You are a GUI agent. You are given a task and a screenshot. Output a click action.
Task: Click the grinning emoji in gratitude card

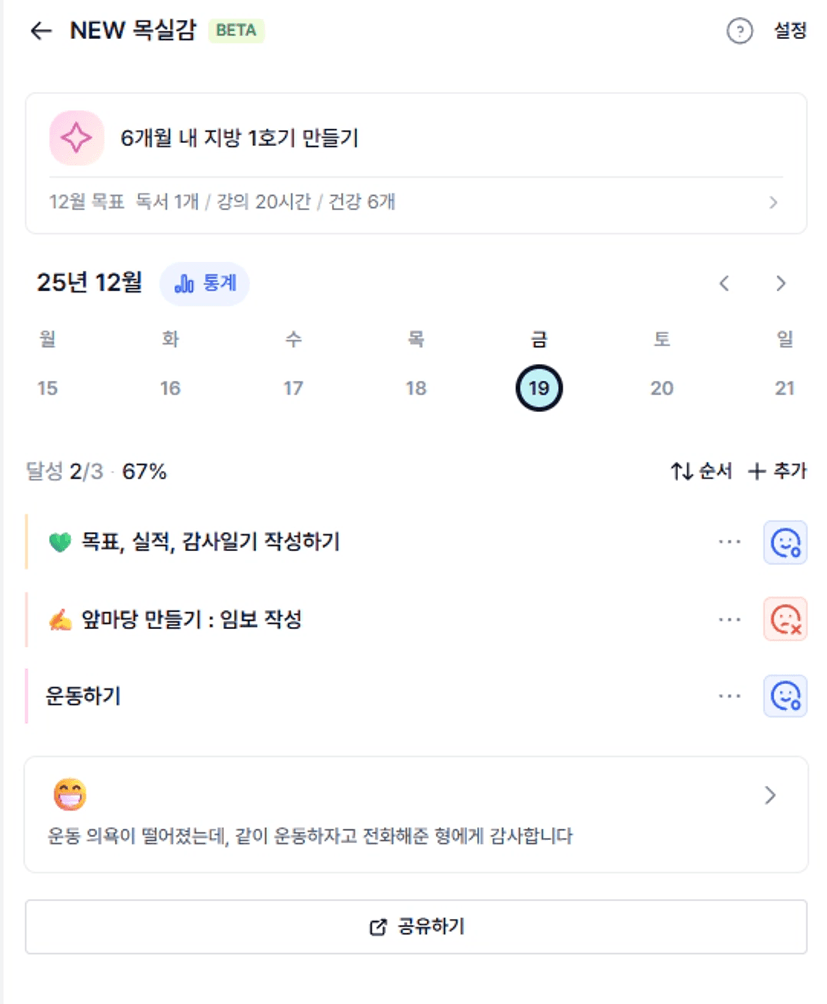[70, 795]
